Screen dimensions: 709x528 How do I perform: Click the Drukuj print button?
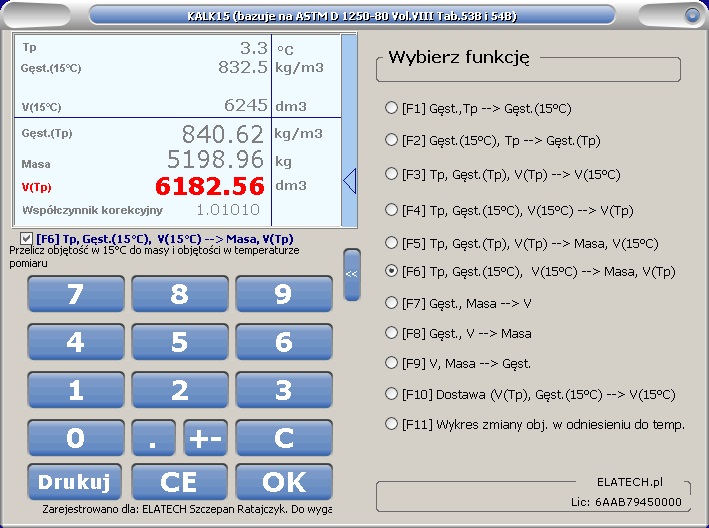point(75,482)
